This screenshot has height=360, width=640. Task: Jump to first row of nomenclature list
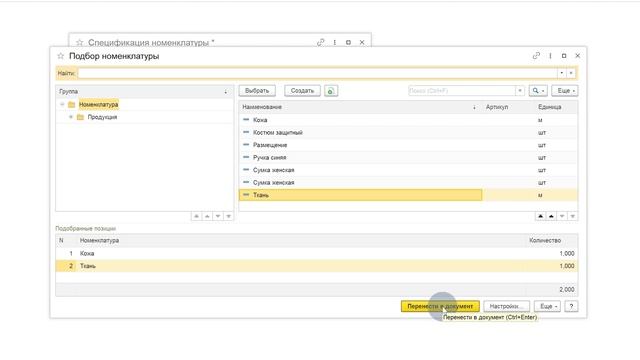540,216
